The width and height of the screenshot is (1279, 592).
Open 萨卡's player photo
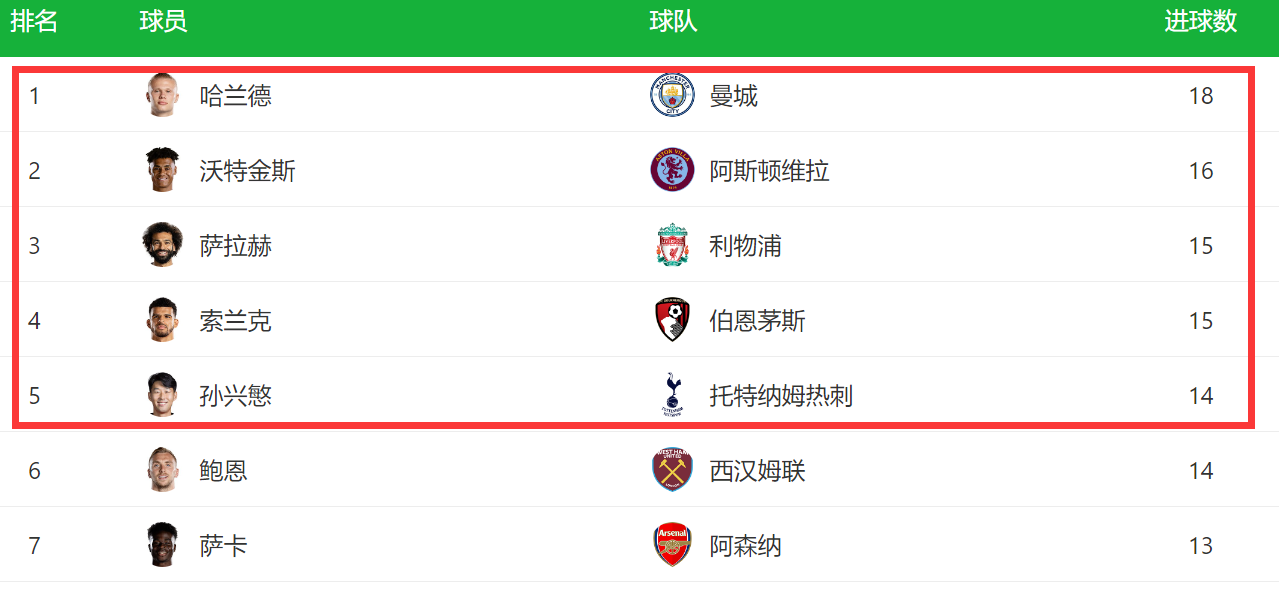[x=162, y=545]
